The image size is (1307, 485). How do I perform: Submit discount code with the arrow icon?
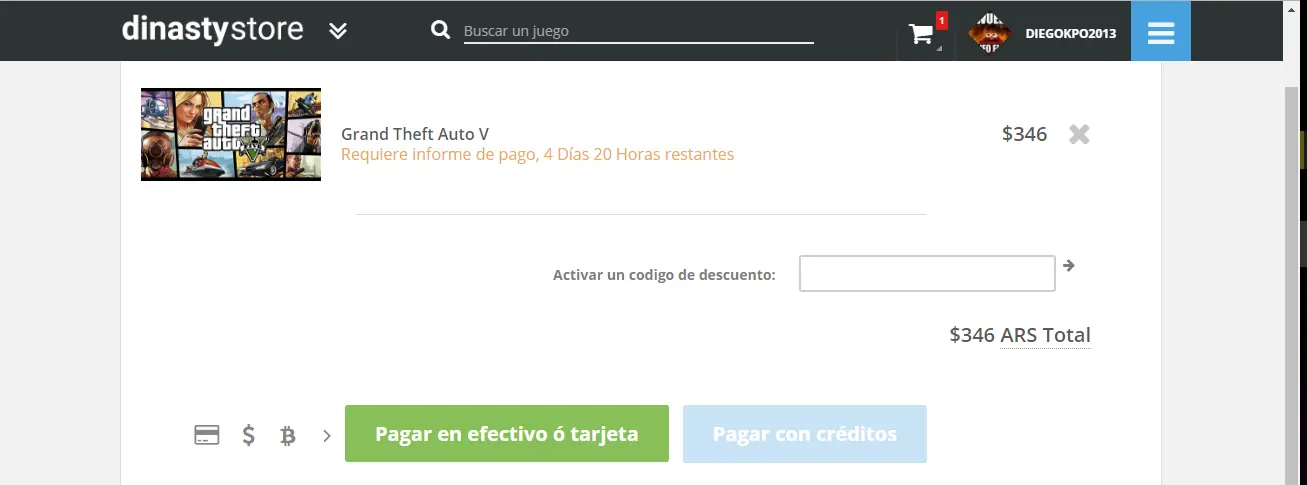(1069, 265)
